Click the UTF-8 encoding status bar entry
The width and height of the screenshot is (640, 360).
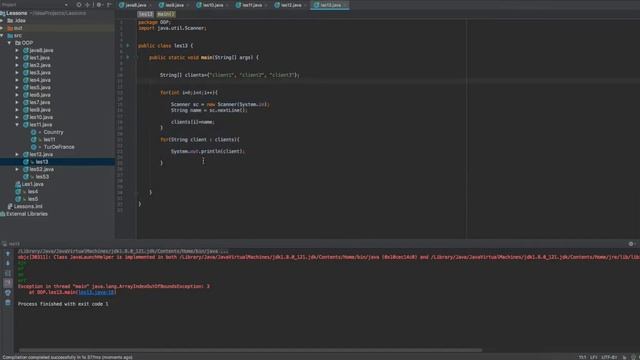pos(609,357)
